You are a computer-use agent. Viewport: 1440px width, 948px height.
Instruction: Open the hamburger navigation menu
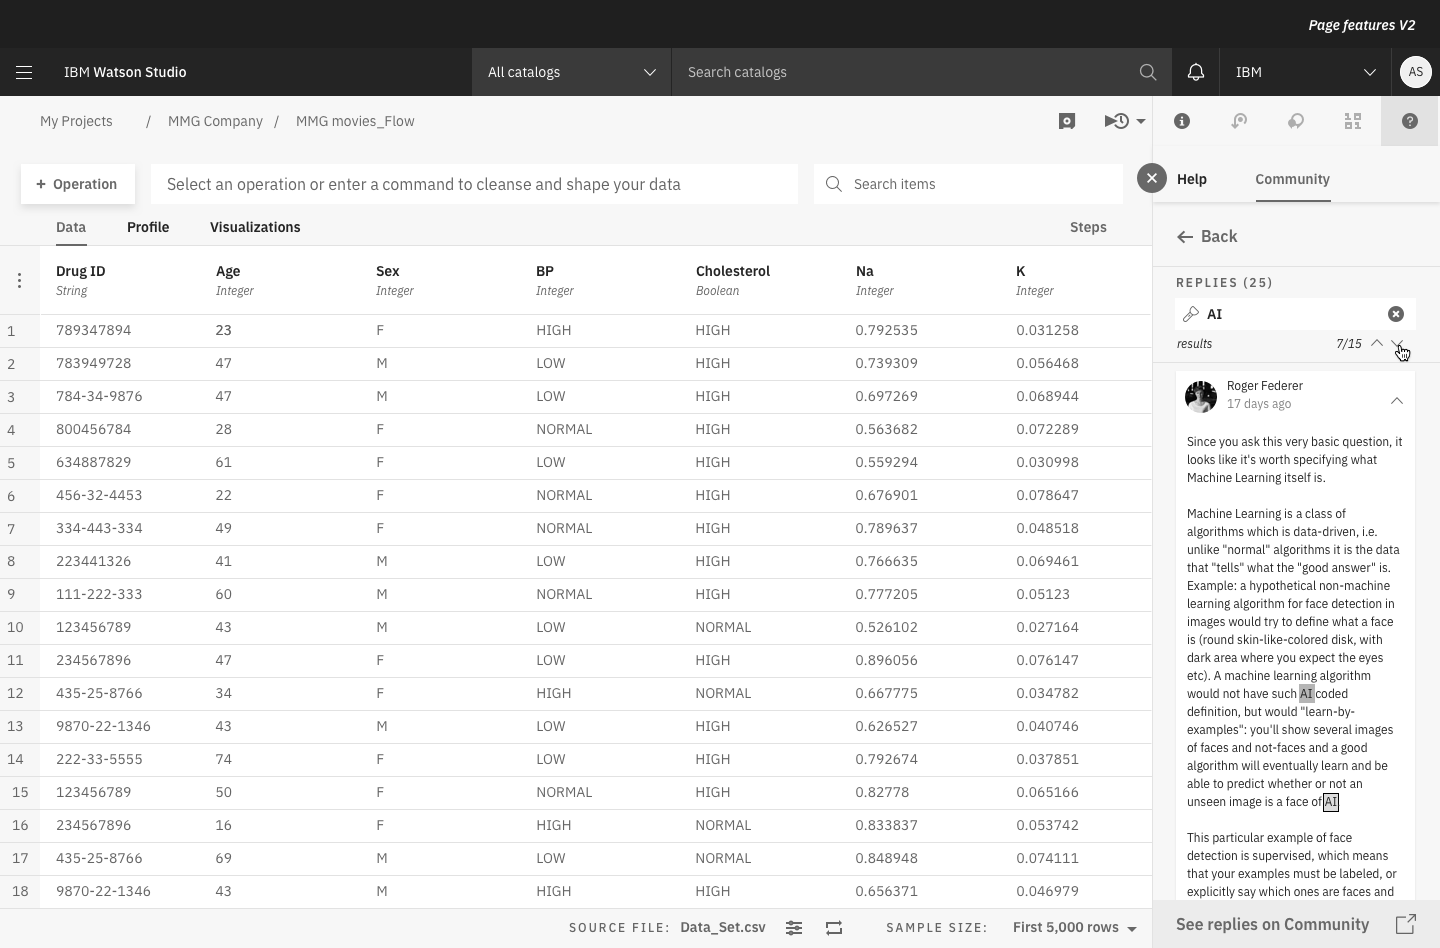(24, 72)
